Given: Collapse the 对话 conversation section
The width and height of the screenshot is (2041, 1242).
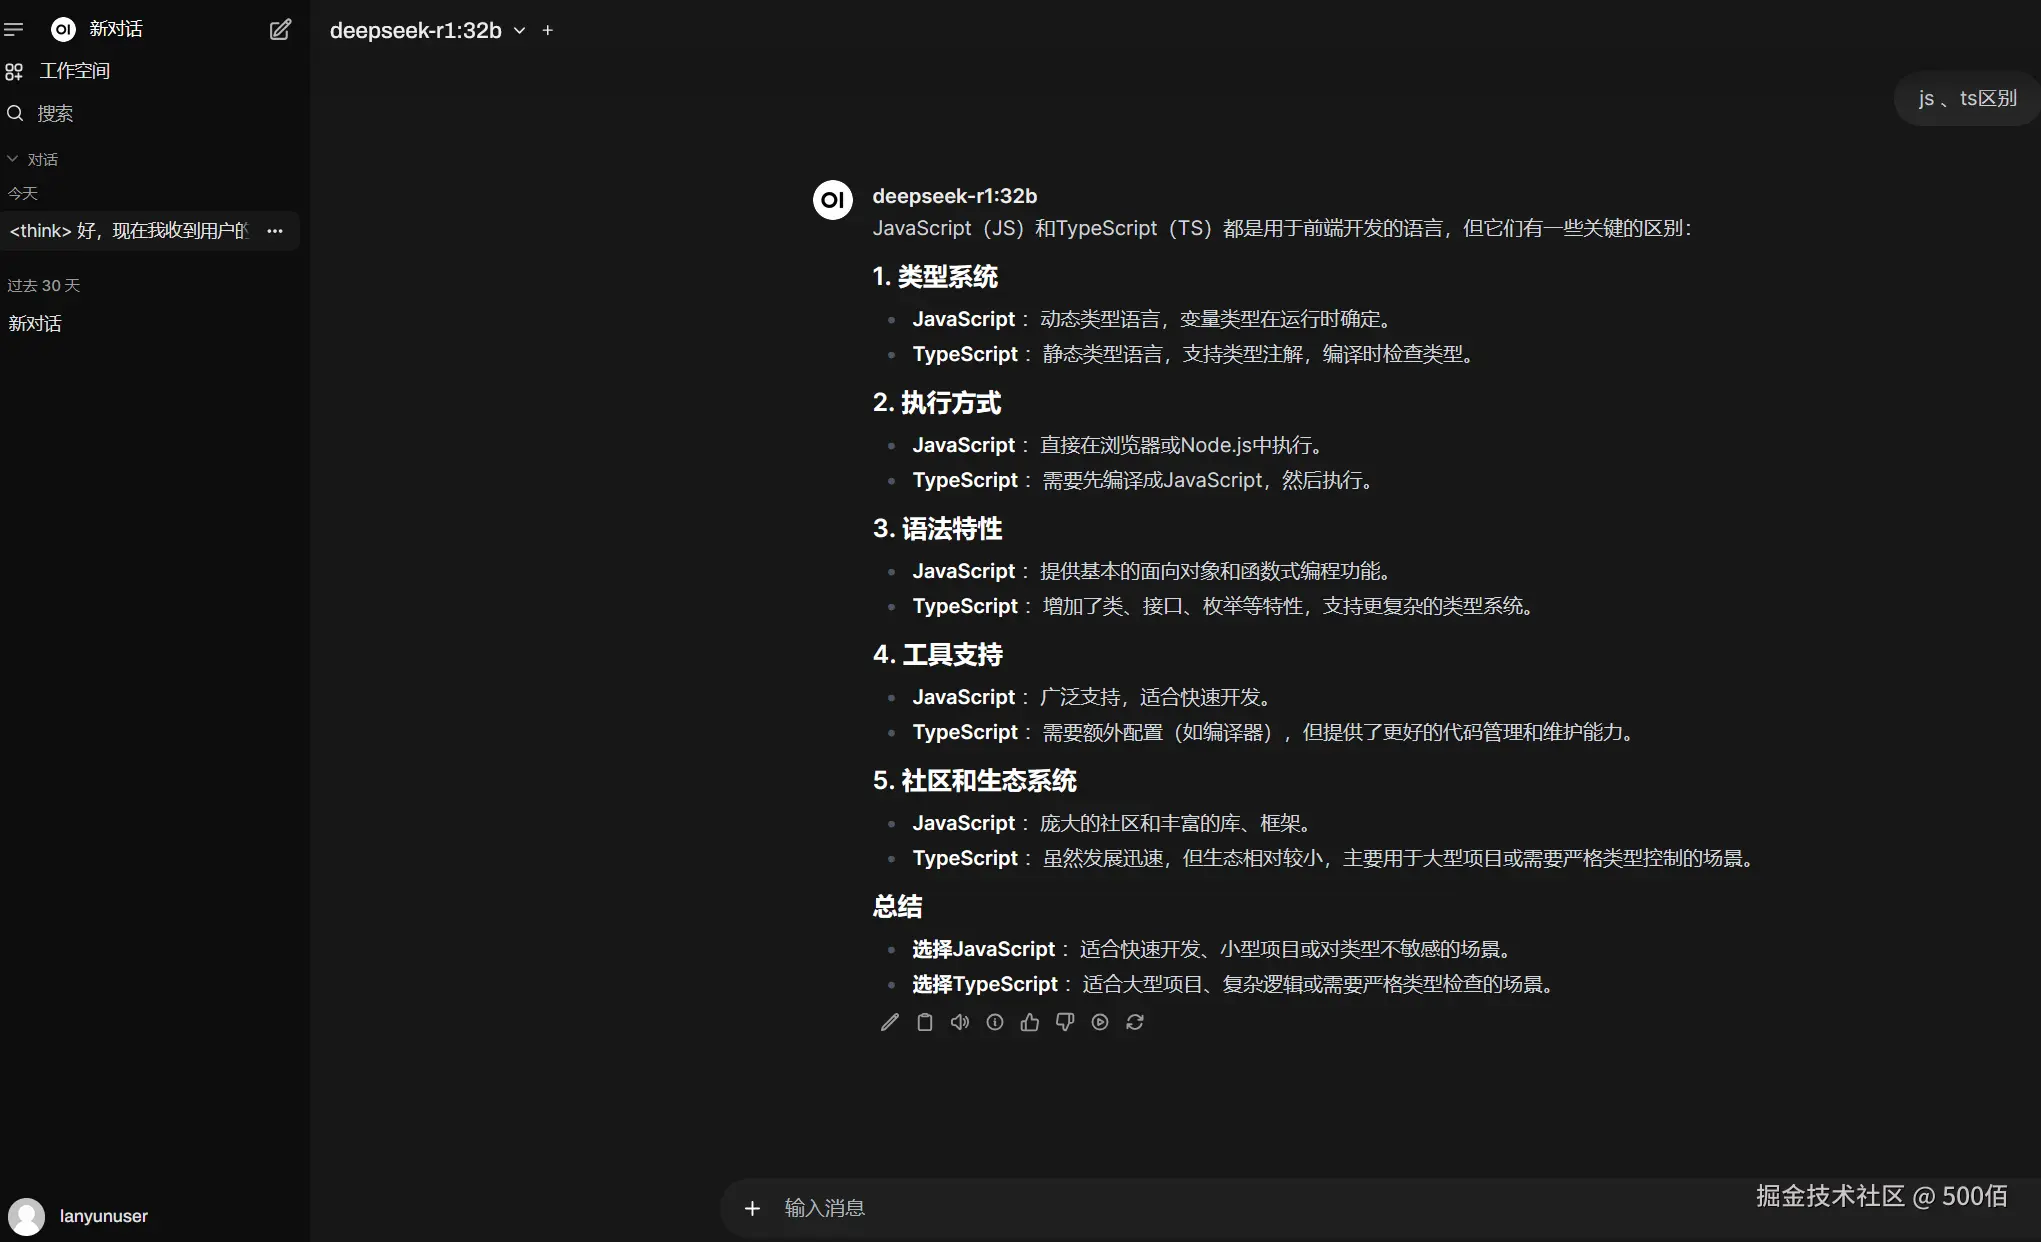Looking at the screenshot, I should pos(11,158).
